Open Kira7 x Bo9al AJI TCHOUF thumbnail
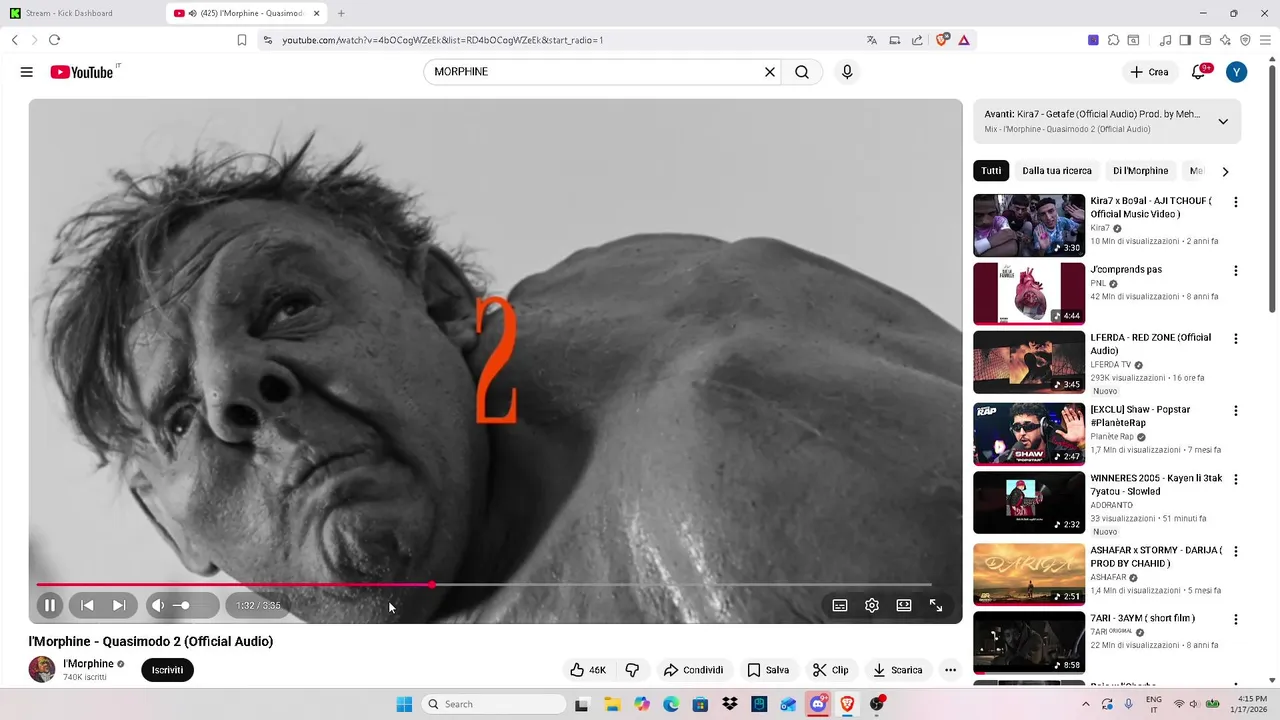The height and width of the screenshot is (720, 1280). (1029, 225)
